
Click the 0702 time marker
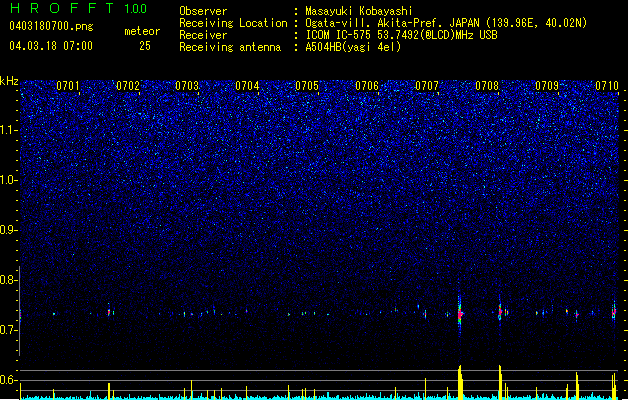tap(128, 86)
